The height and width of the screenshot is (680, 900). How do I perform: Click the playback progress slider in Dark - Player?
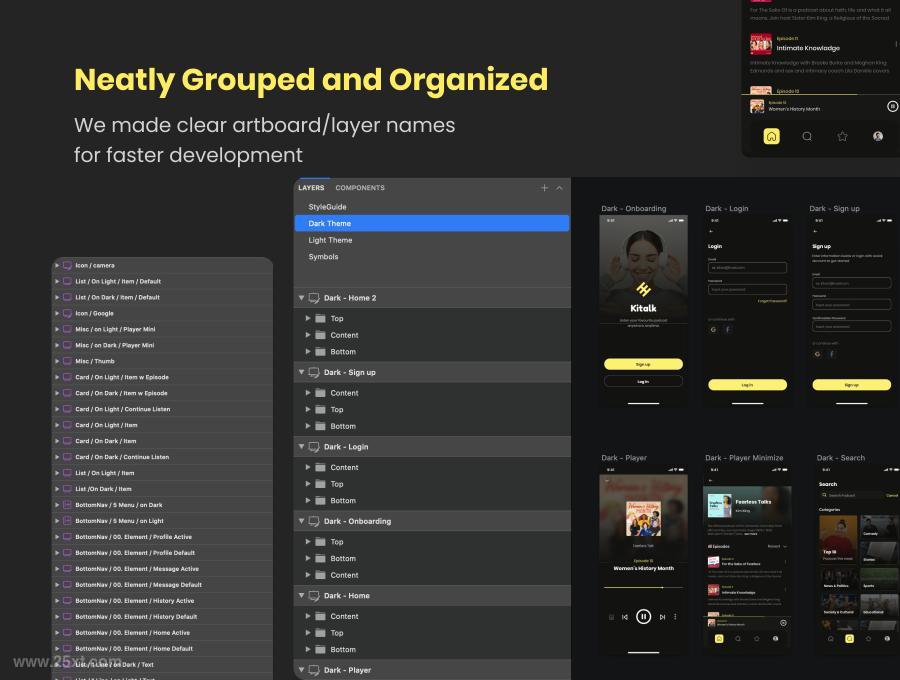tap(643, 588)
